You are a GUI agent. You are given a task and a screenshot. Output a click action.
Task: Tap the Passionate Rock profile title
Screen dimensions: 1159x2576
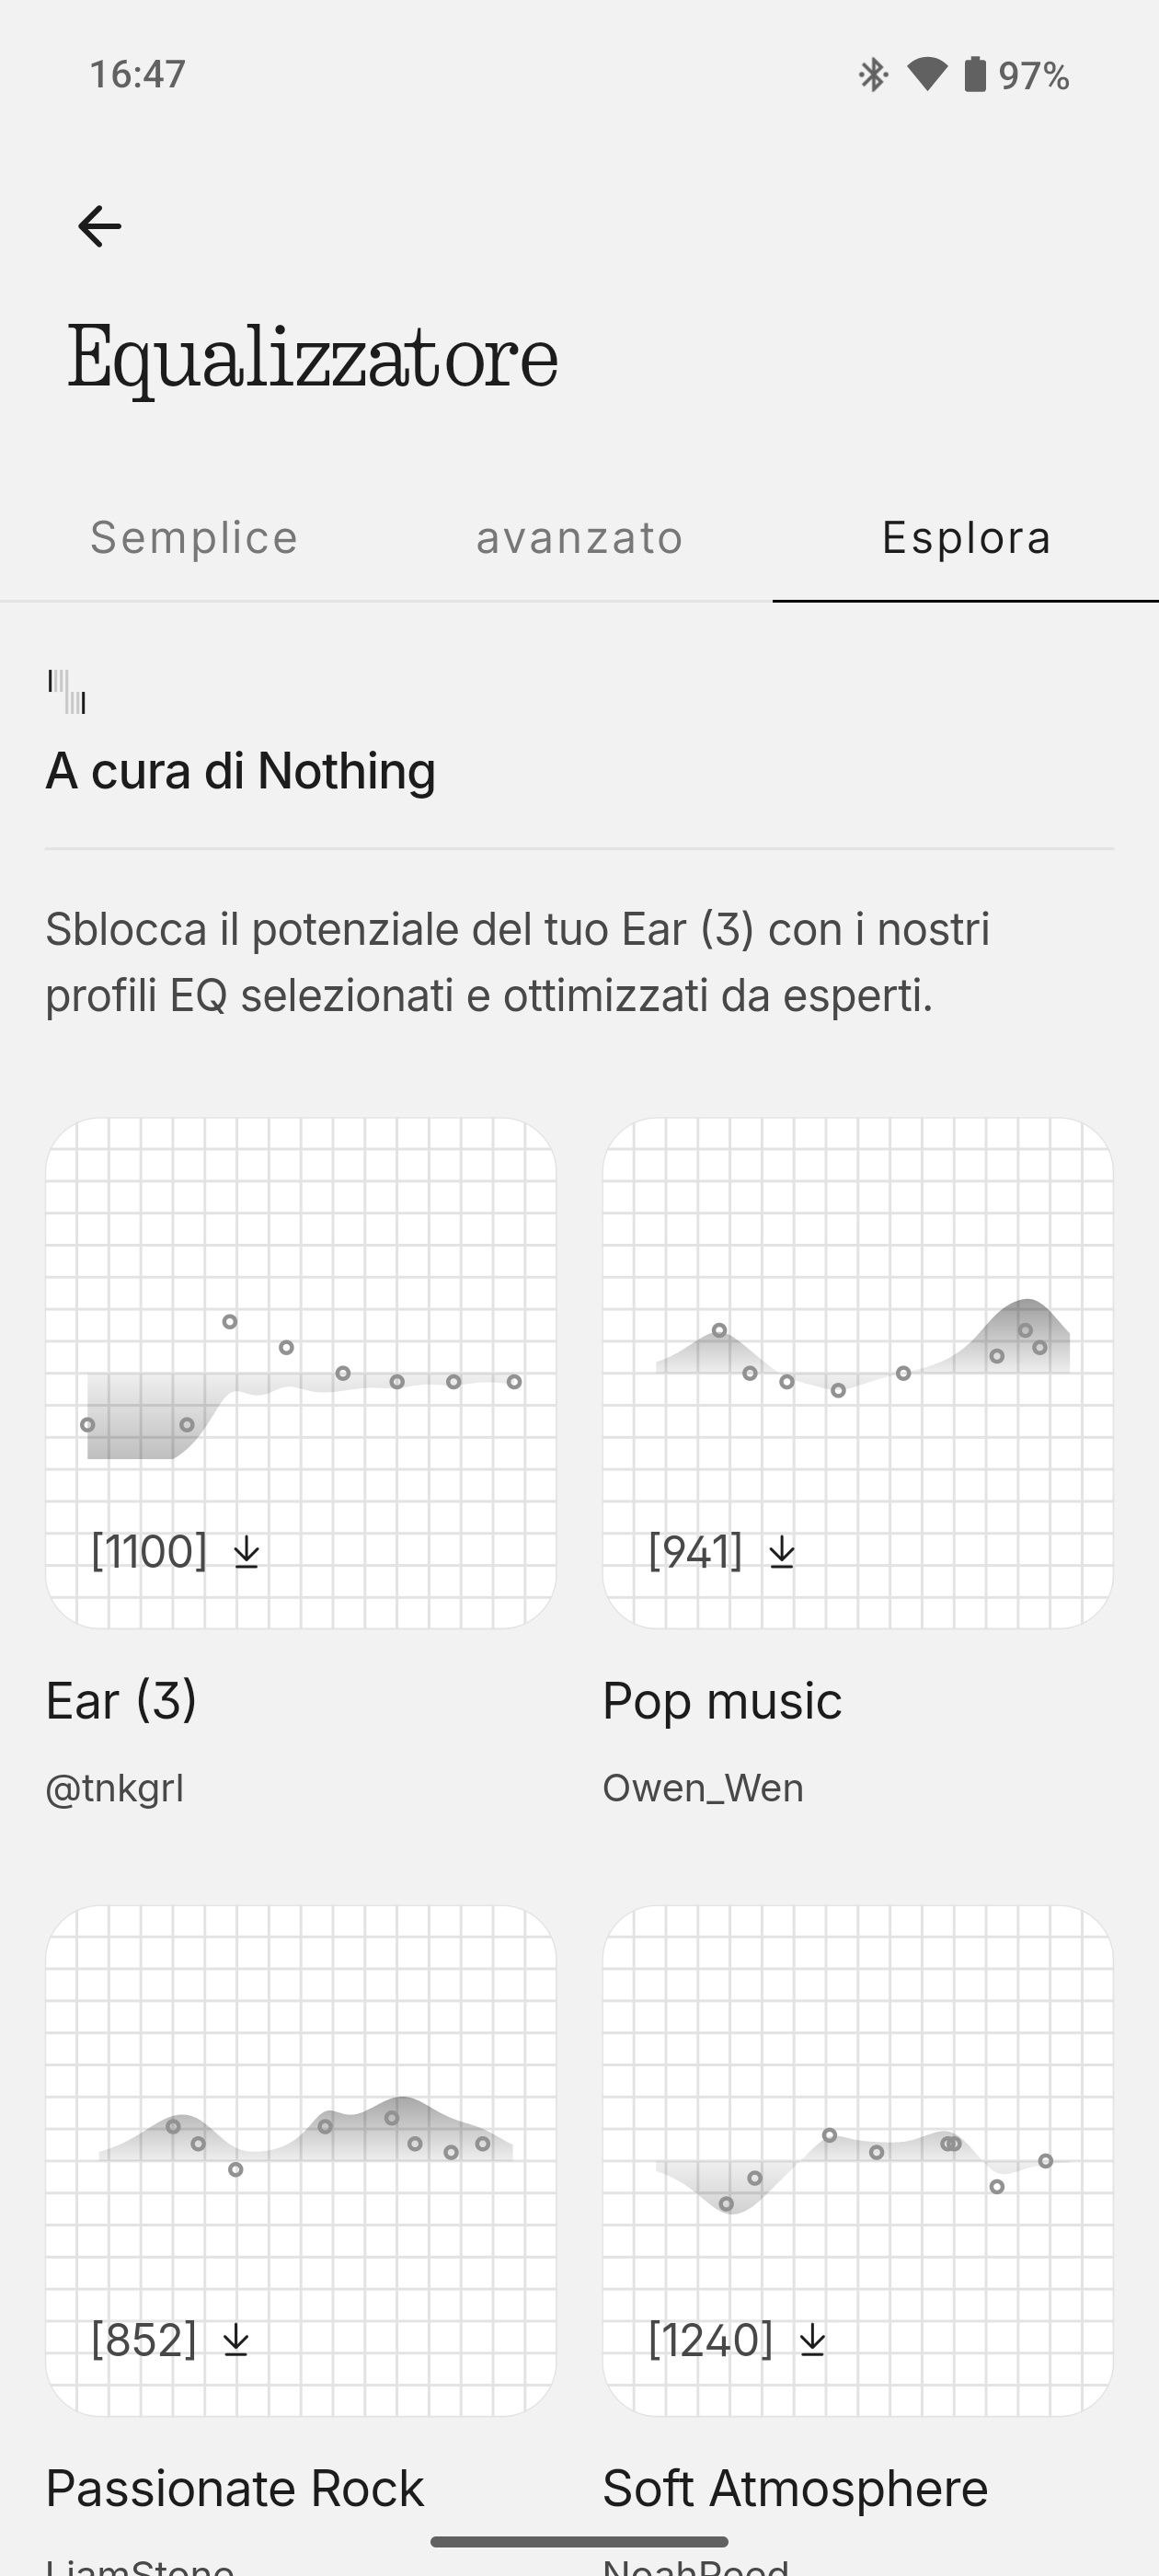(235, 2488)
